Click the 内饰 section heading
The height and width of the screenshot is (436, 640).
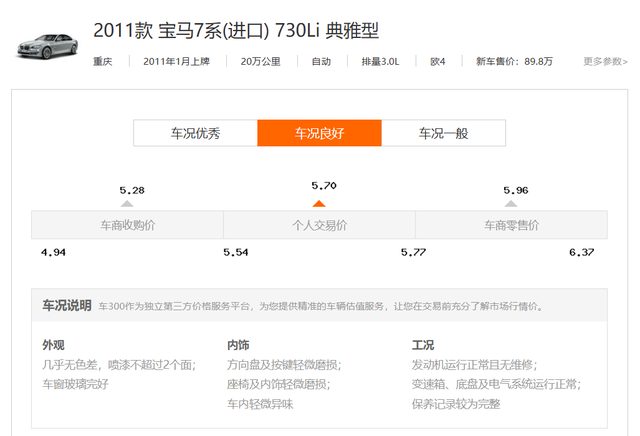click(238, 345)
